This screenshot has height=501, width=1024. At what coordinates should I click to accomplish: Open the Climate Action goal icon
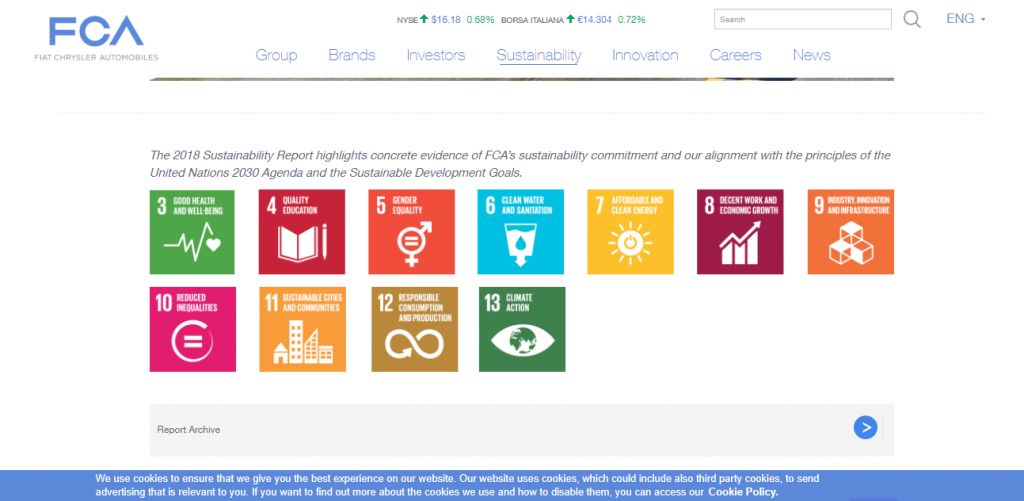coord(522,329)
